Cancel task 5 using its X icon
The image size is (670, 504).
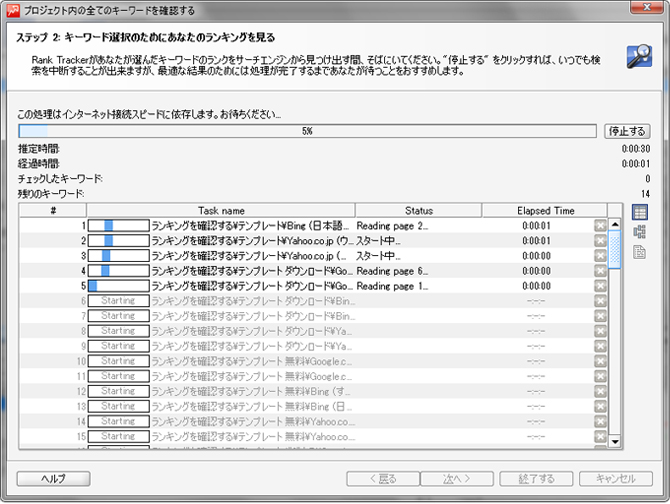coord(600,286)
